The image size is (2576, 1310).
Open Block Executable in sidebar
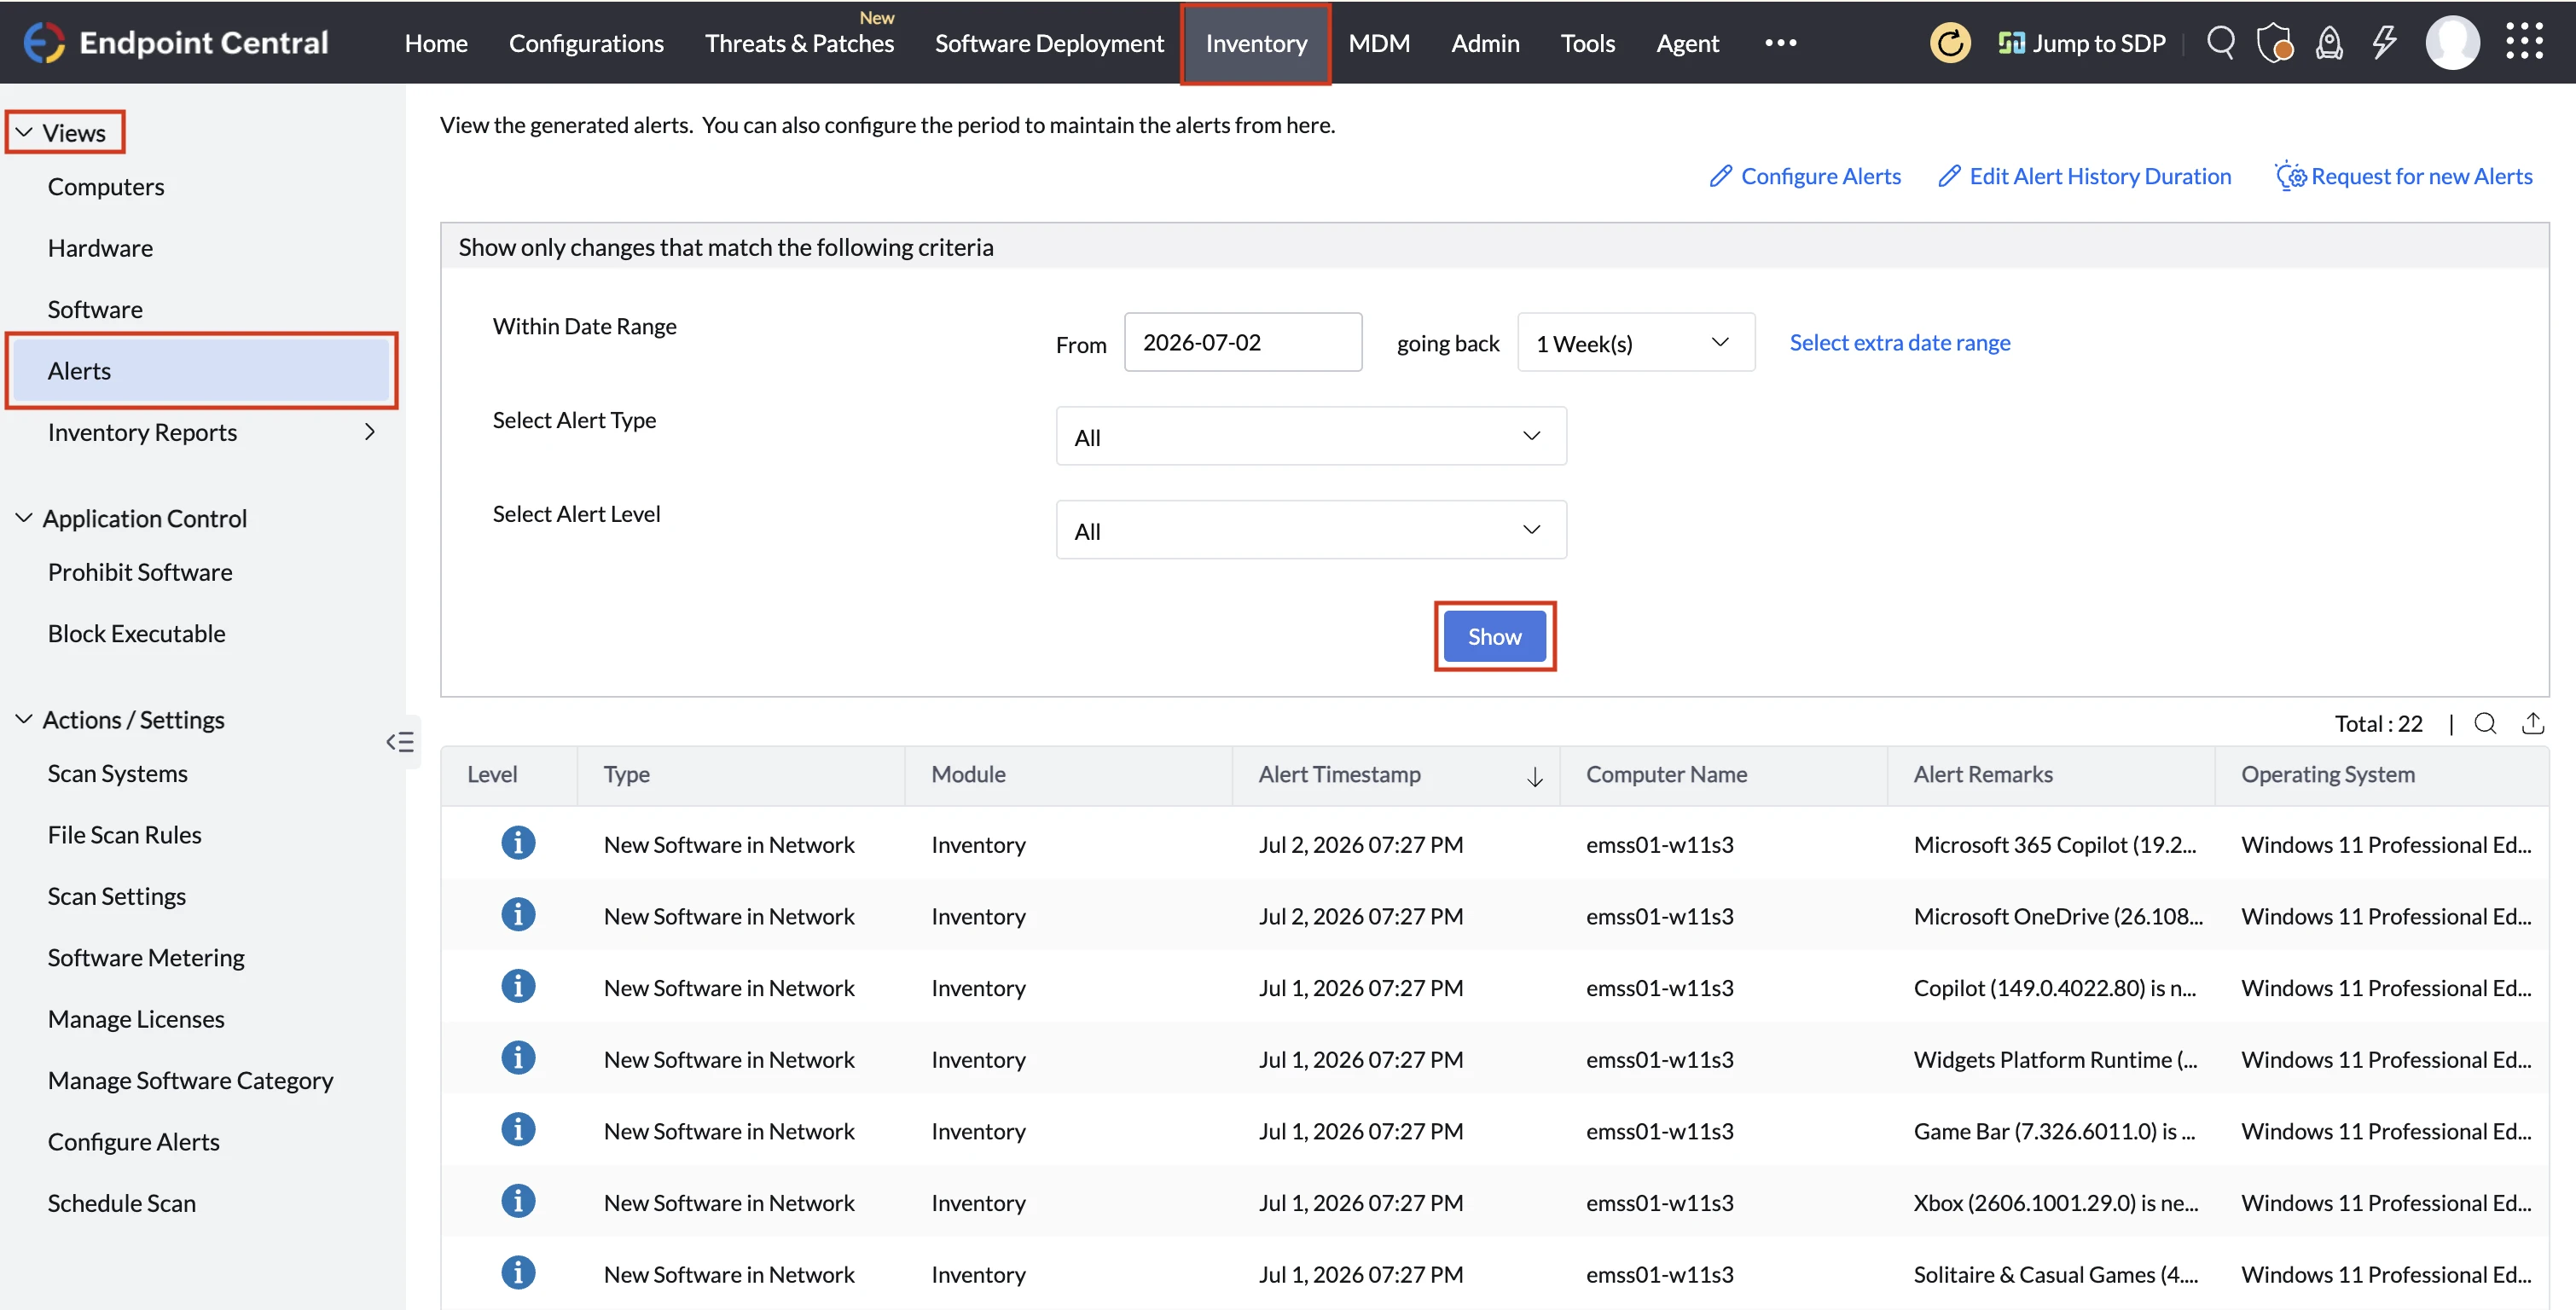[137, 633]
